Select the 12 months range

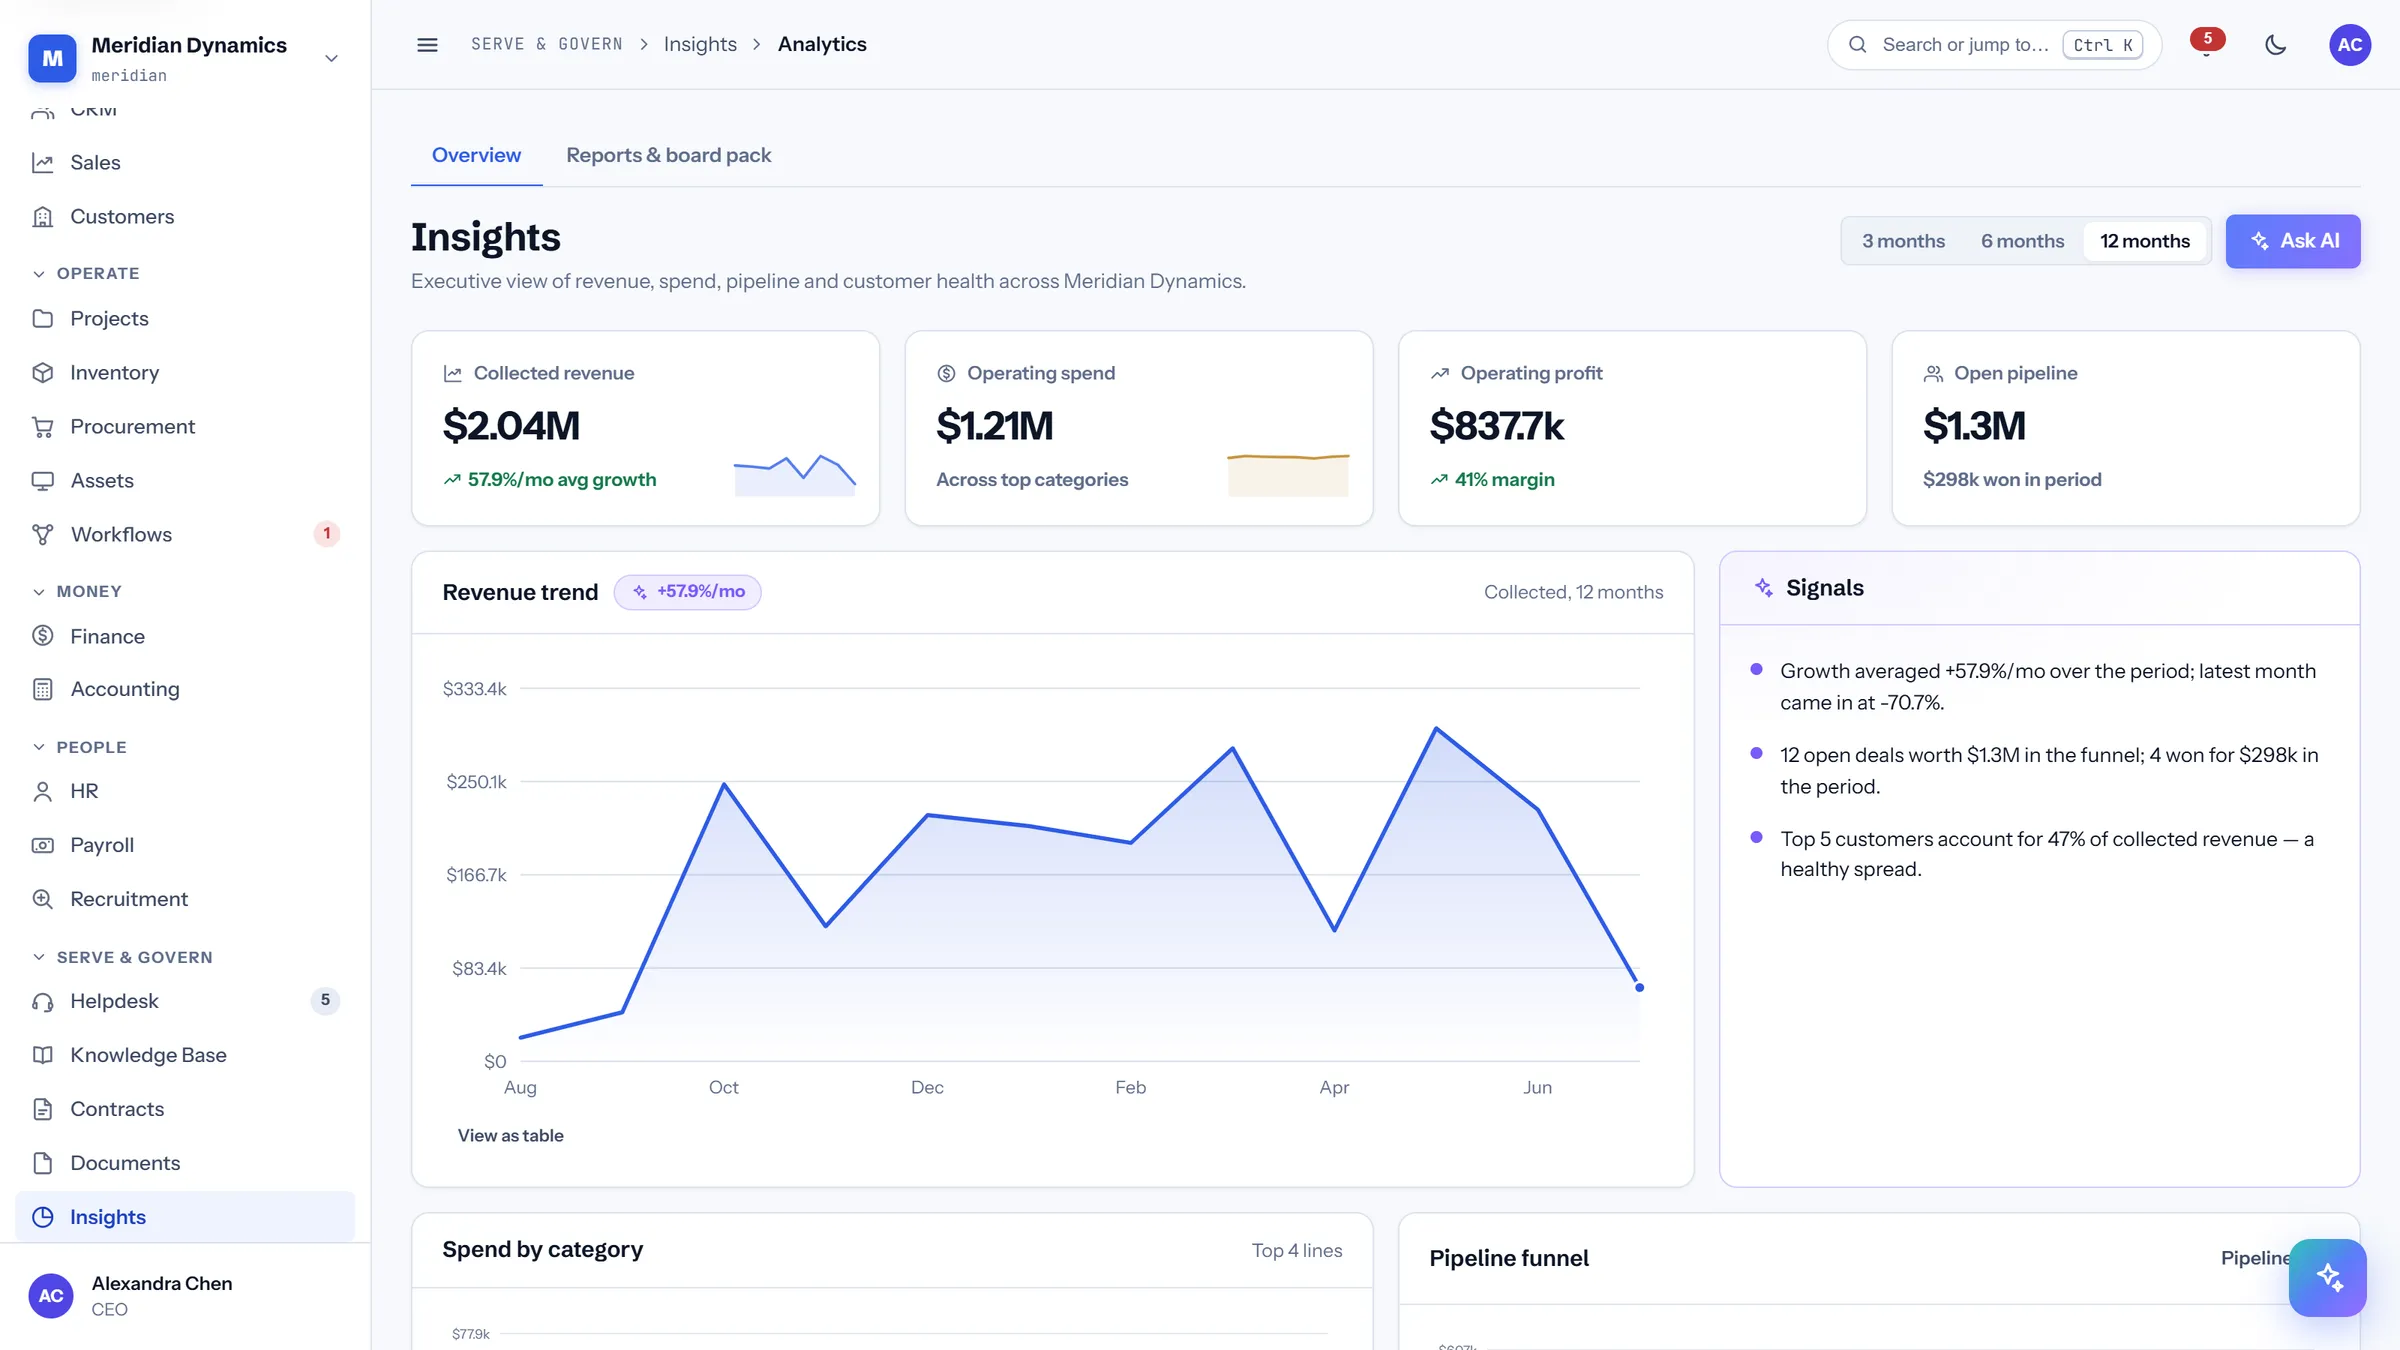pos(2145,241)
